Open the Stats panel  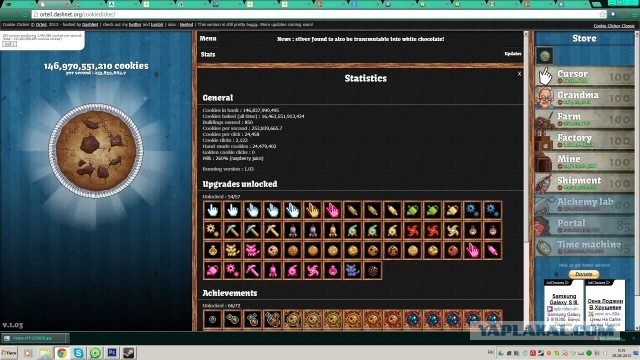208,54
